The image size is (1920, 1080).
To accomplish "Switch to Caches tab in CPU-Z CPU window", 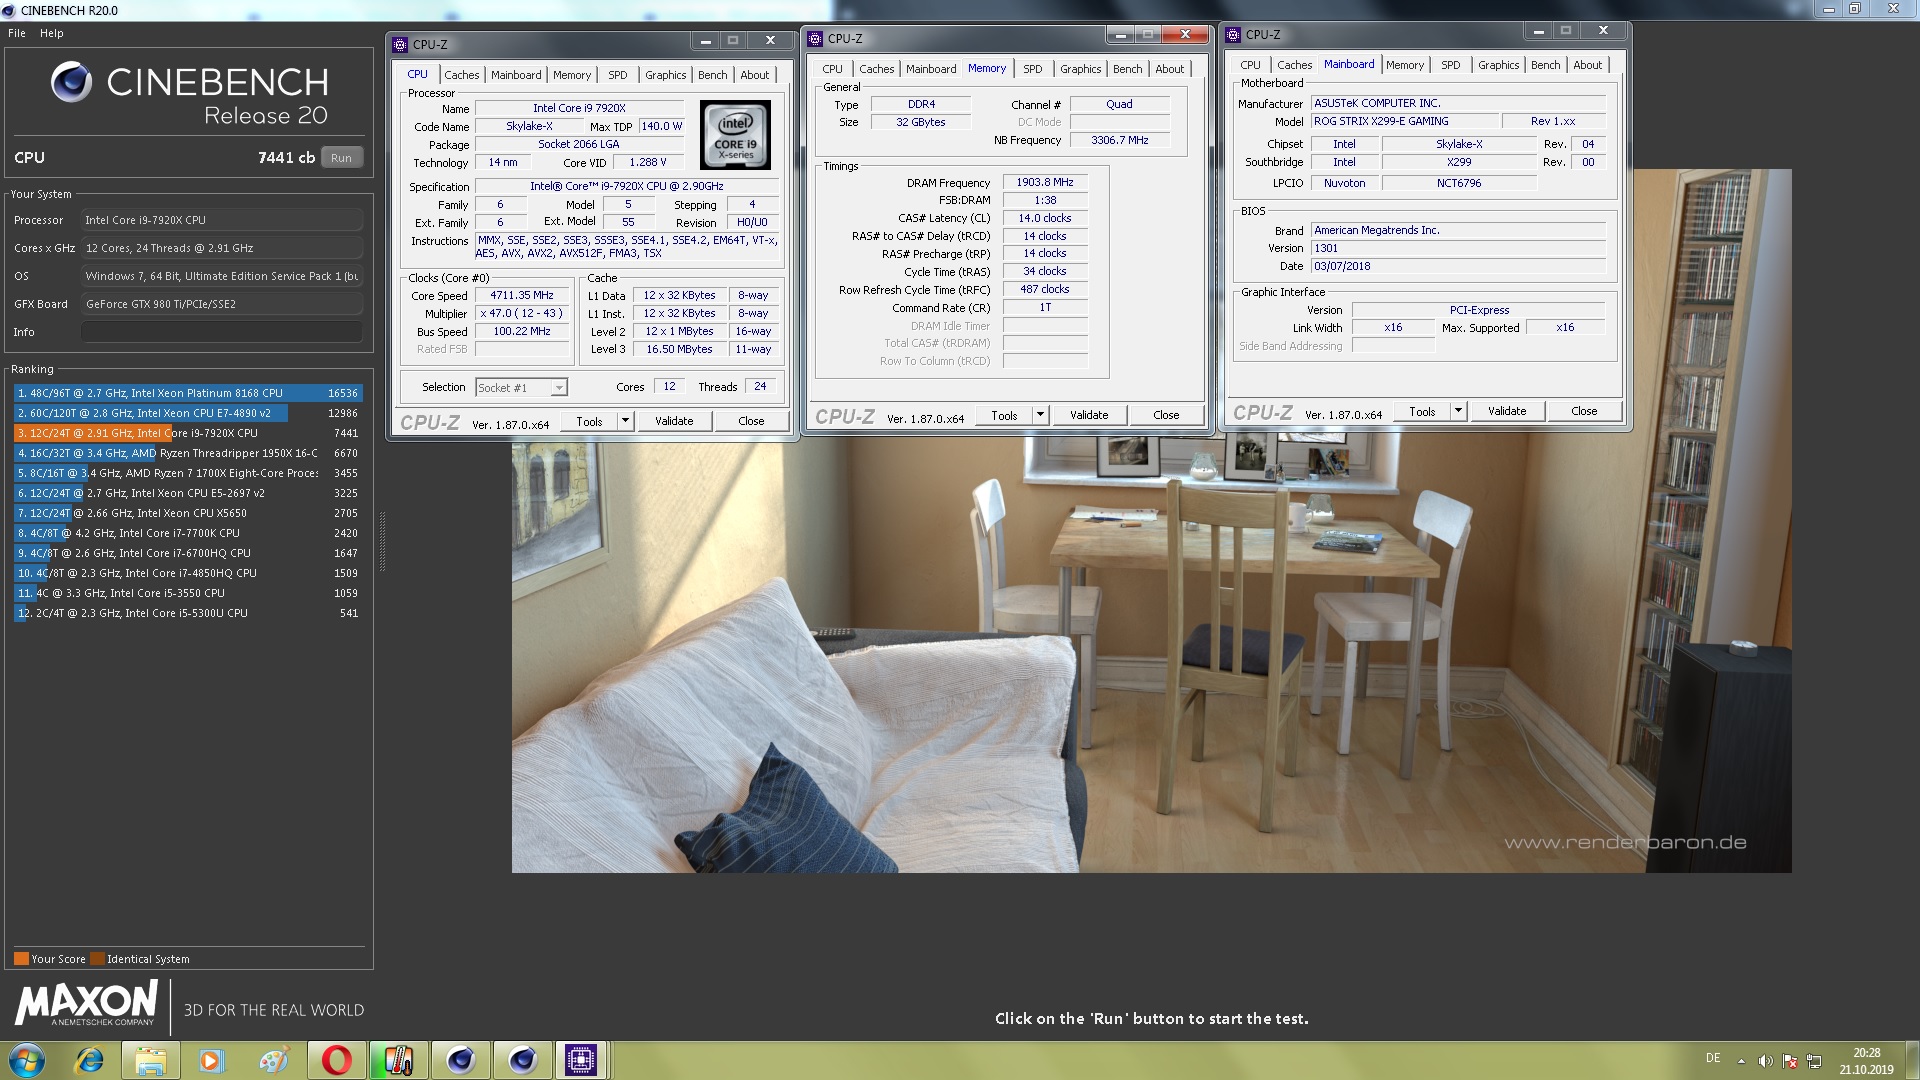I will 461,75.
